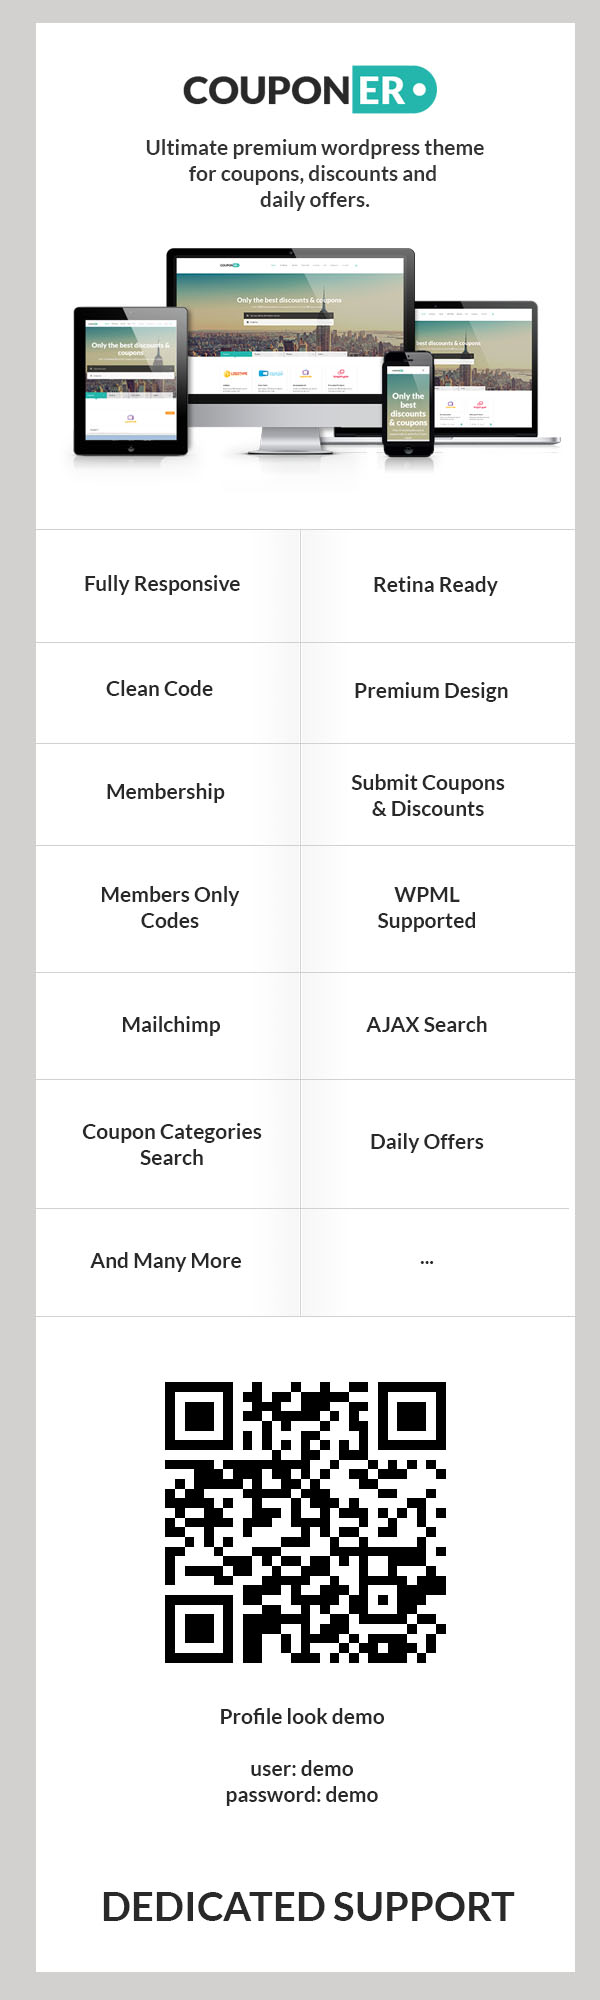Click the smartphone device mockup

pos(409,404)
